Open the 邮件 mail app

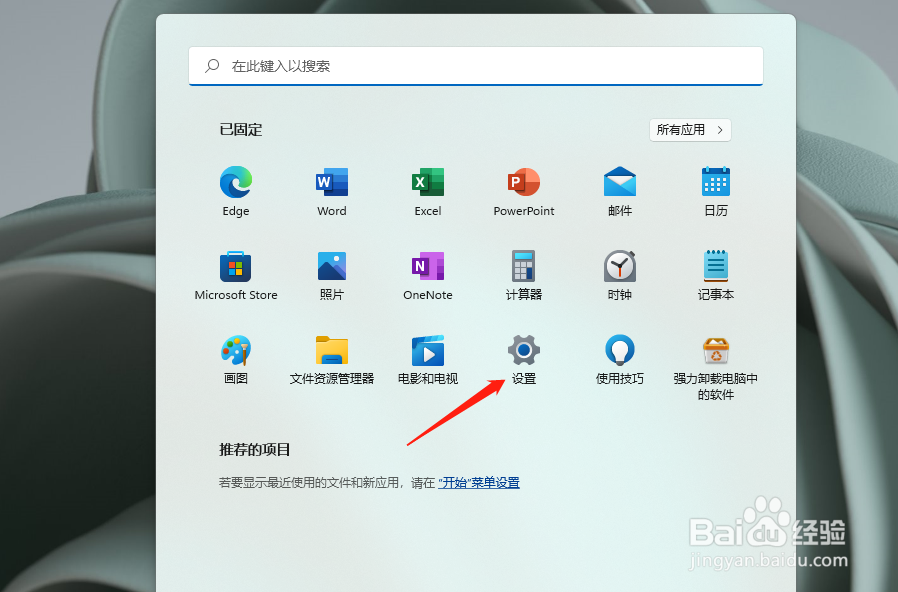coord(620,191)
